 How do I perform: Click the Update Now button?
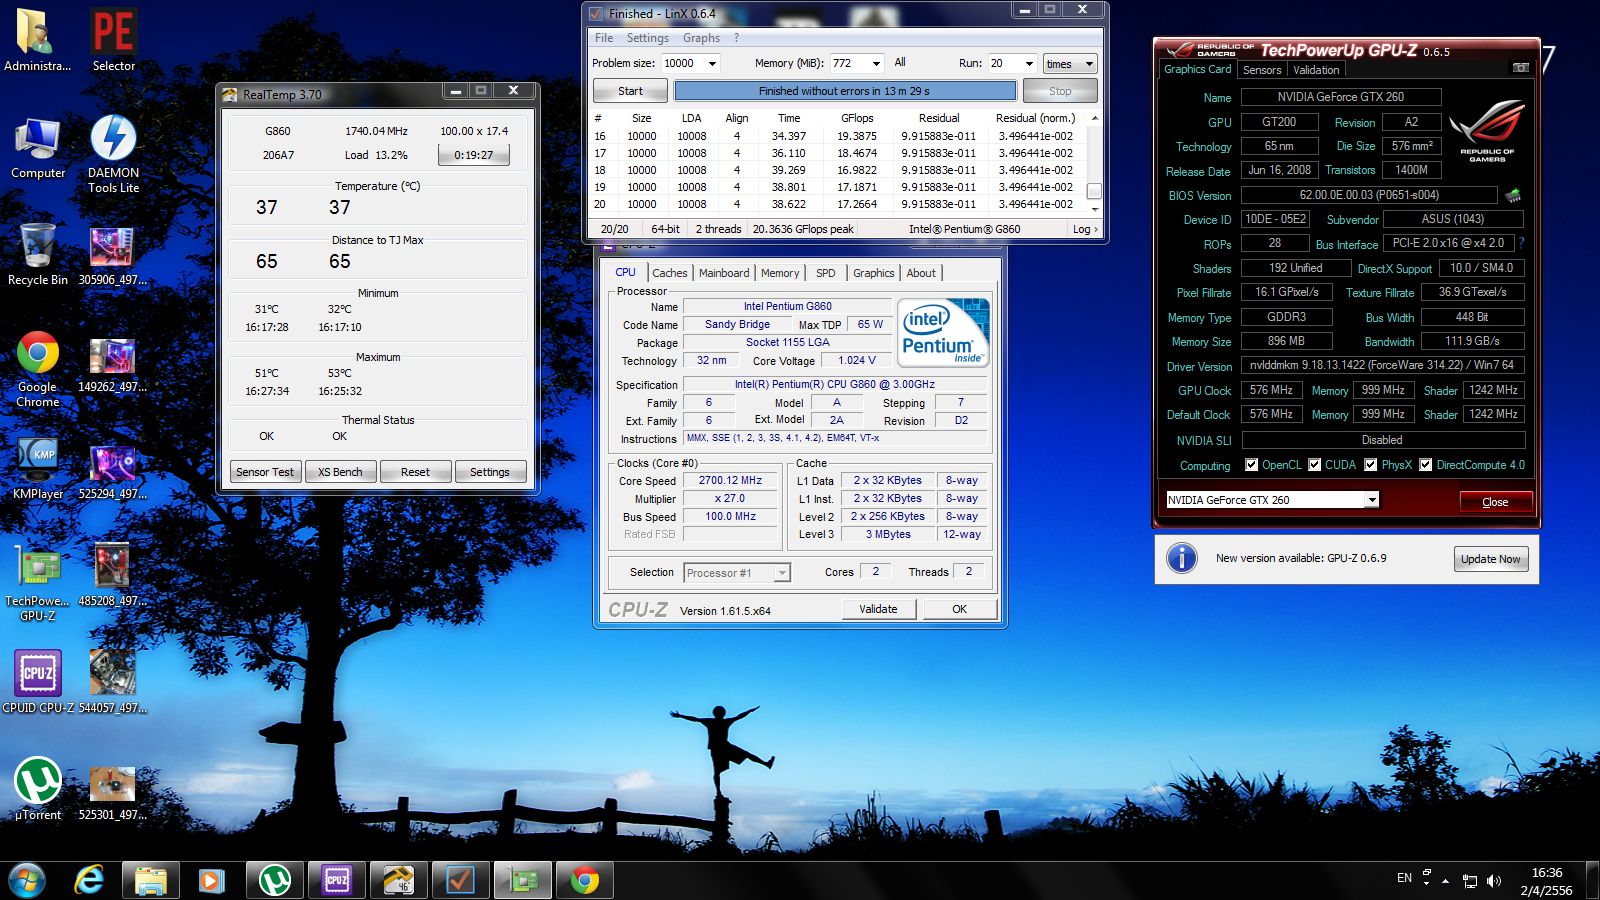point(1490,559)
